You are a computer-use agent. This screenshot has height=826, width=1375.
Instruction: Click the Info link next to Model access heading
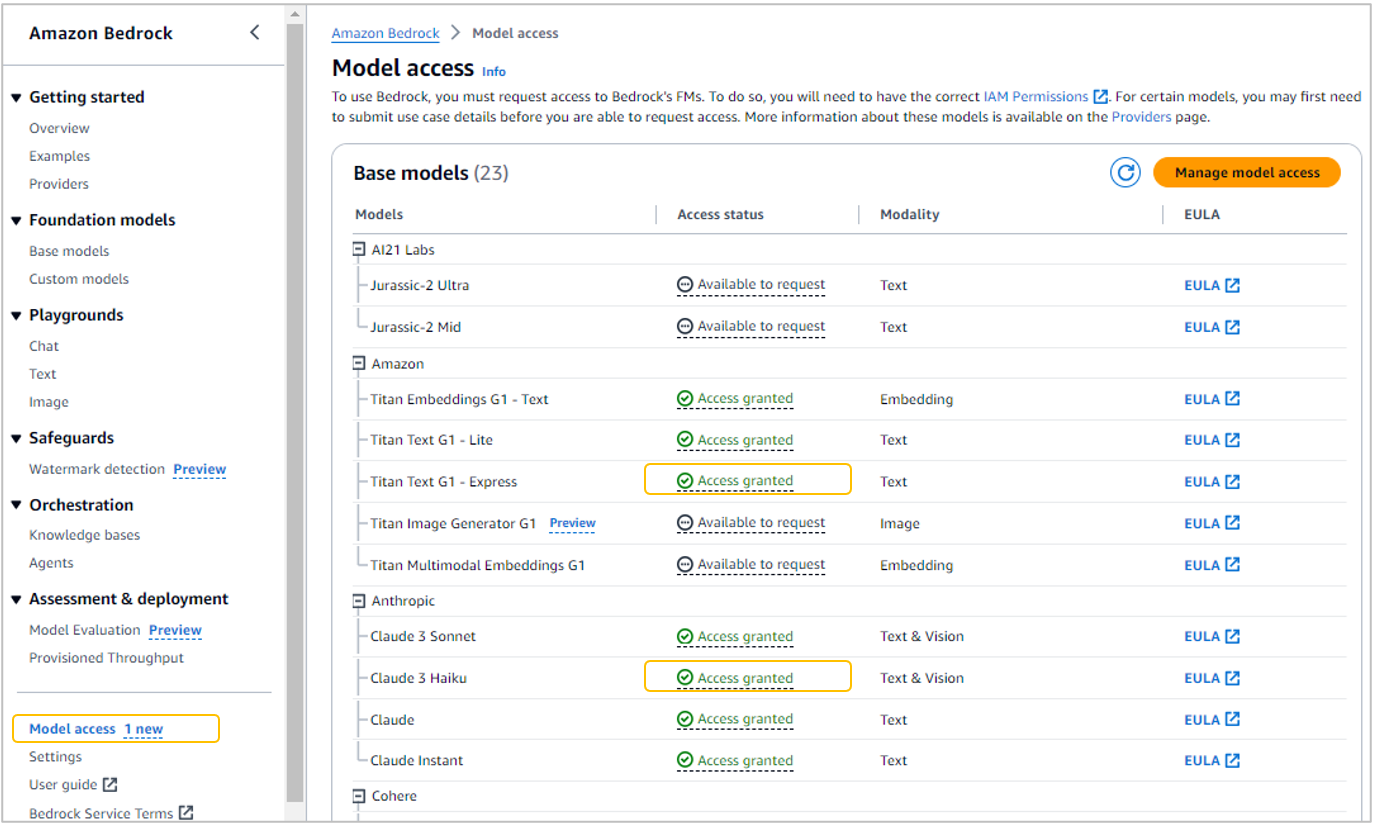tap(494, 72)
